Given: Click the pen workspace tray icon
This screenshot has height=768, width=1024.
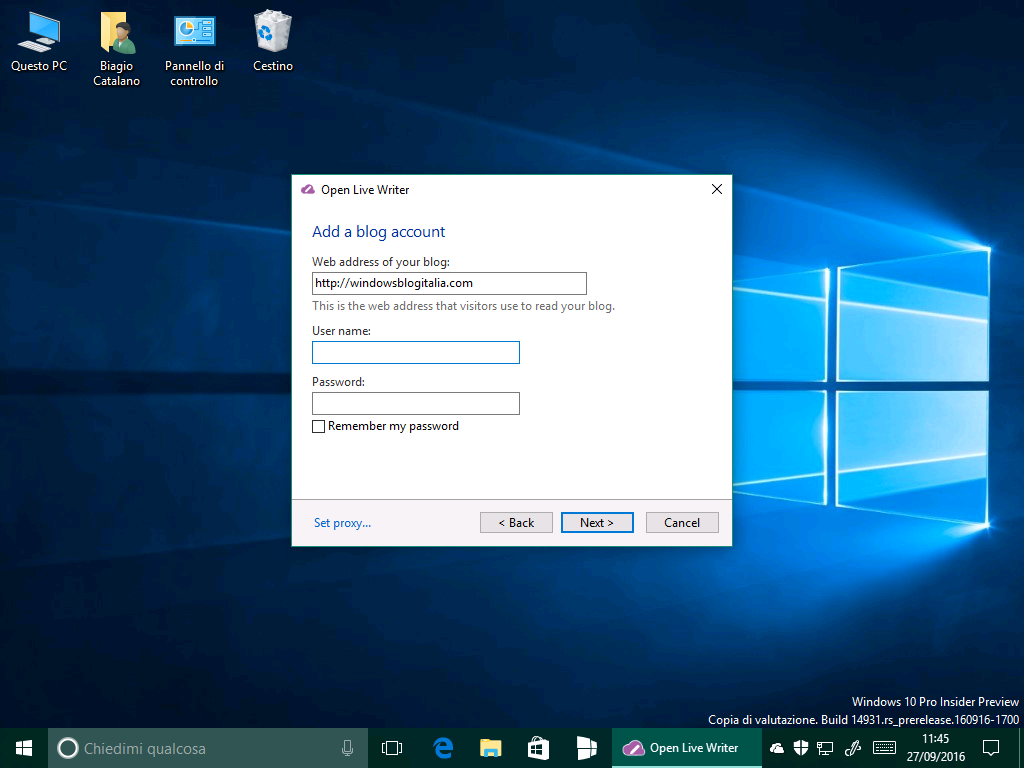Looking at the screenshot, I should 852,748.
